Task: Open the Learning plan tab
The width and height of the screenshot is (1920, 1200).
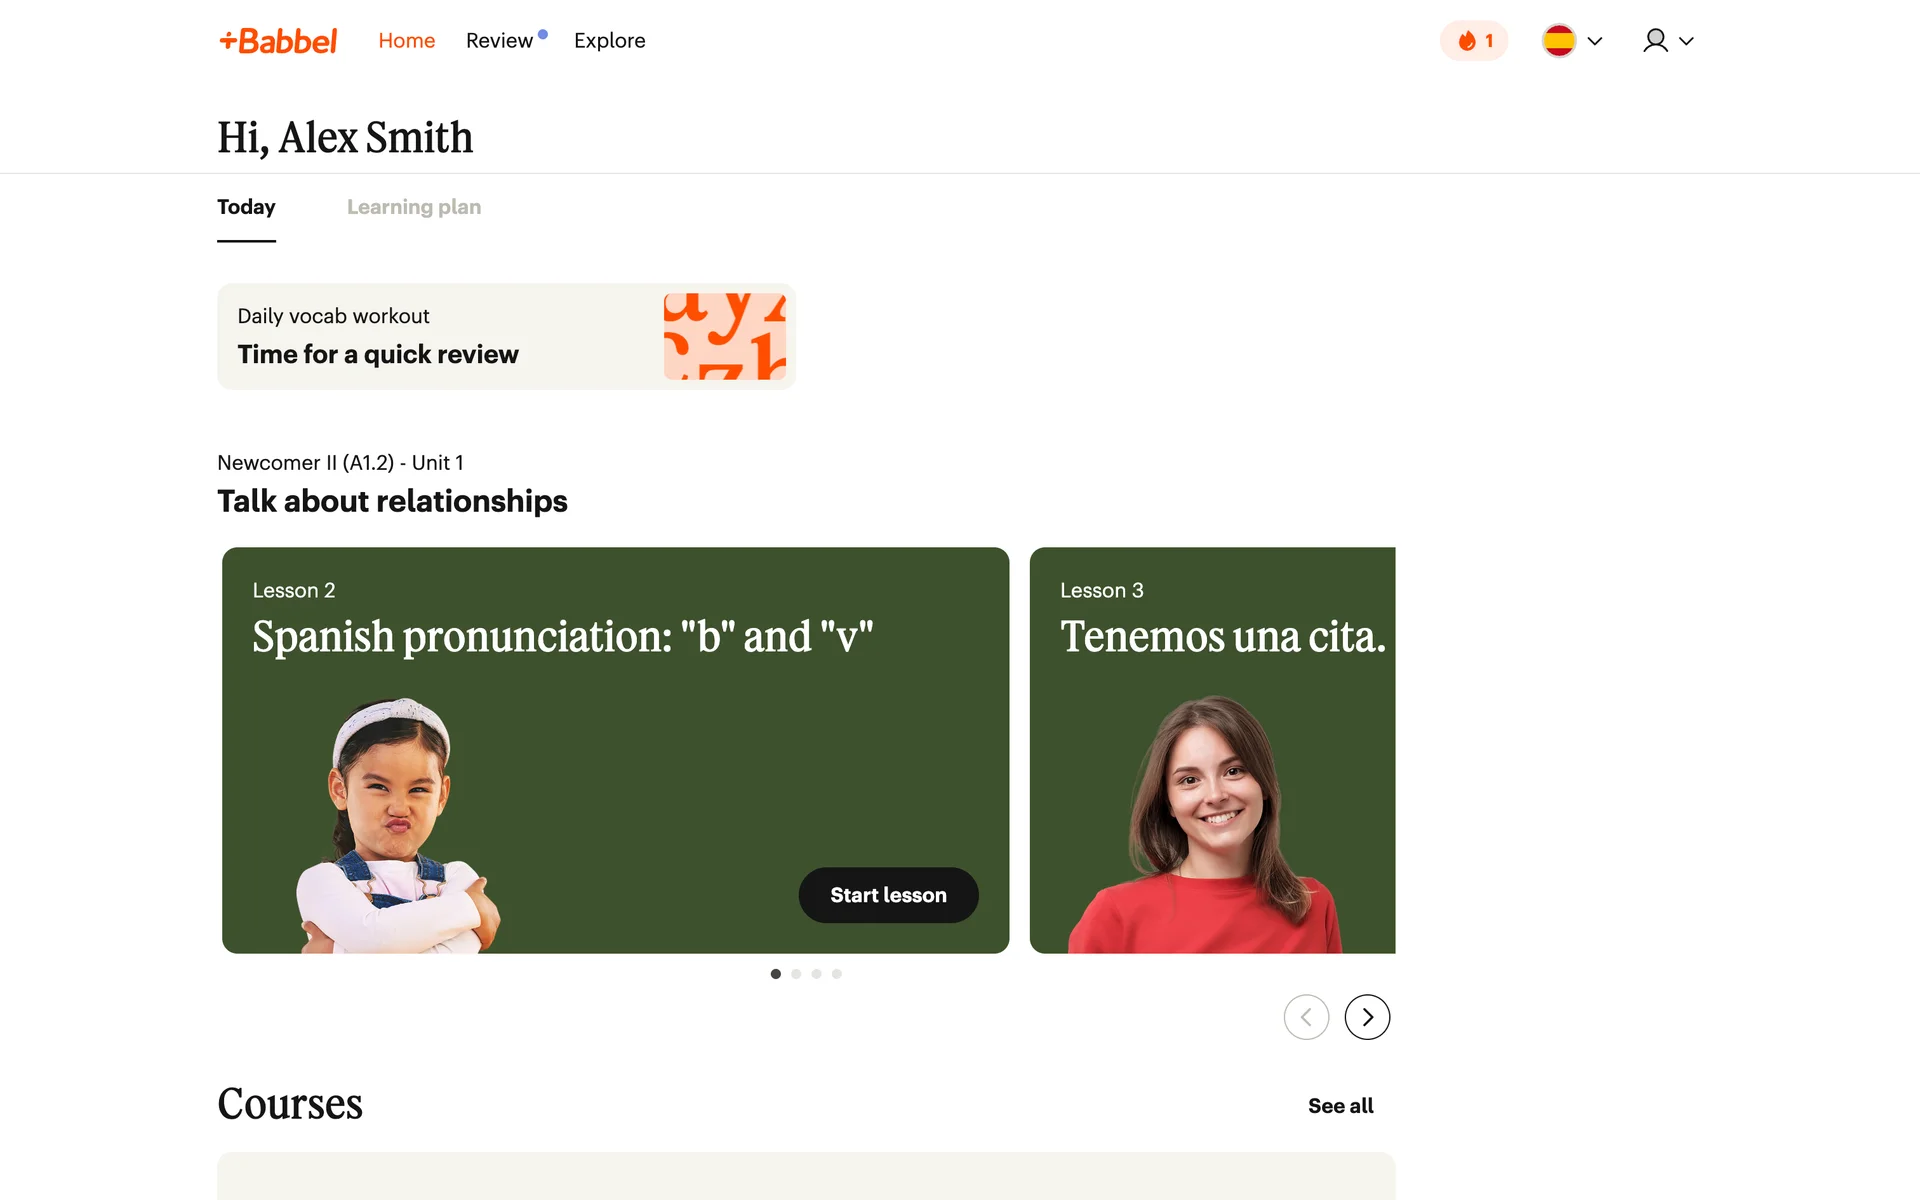Action: click(414, 207)
